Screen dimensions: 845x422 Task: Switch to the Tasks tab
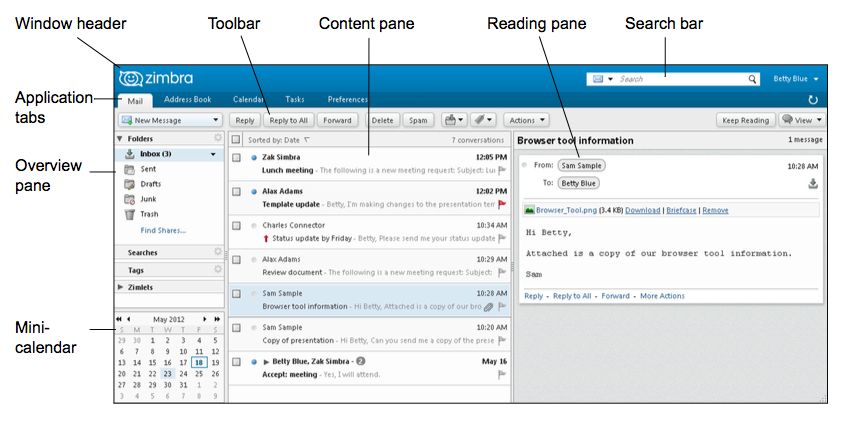coord(295,100)
